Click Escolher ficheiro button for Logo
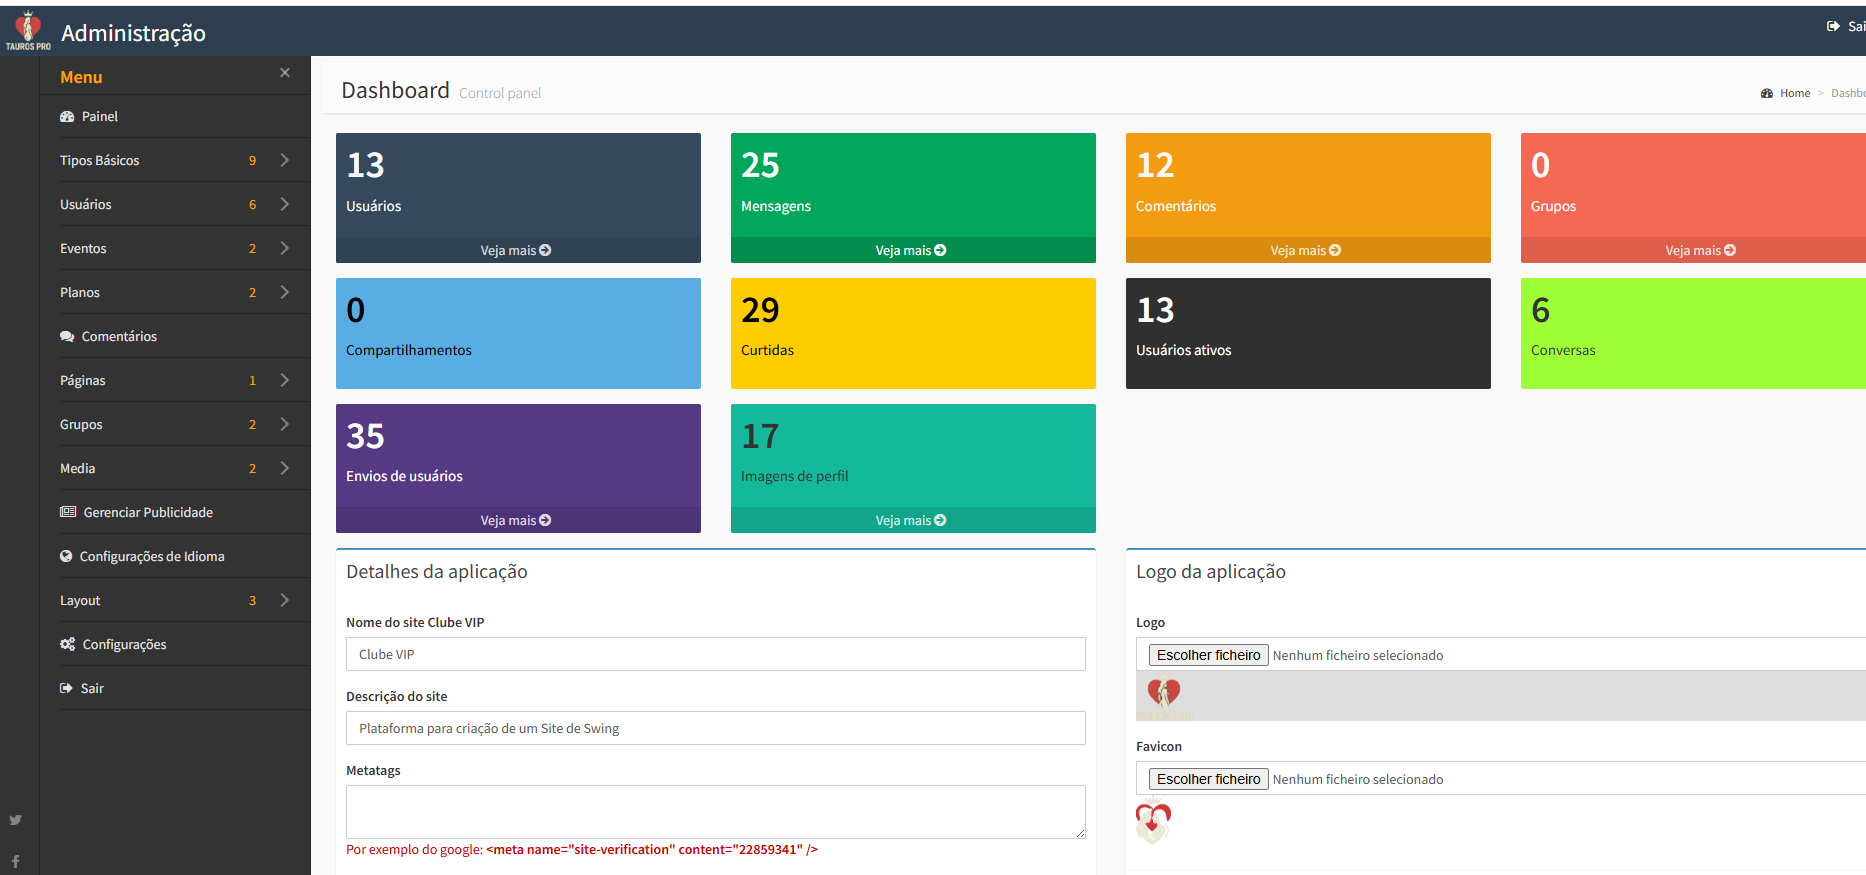Image resolution: width=1866 pixels, height=875 pixels. coord(1208,655)
